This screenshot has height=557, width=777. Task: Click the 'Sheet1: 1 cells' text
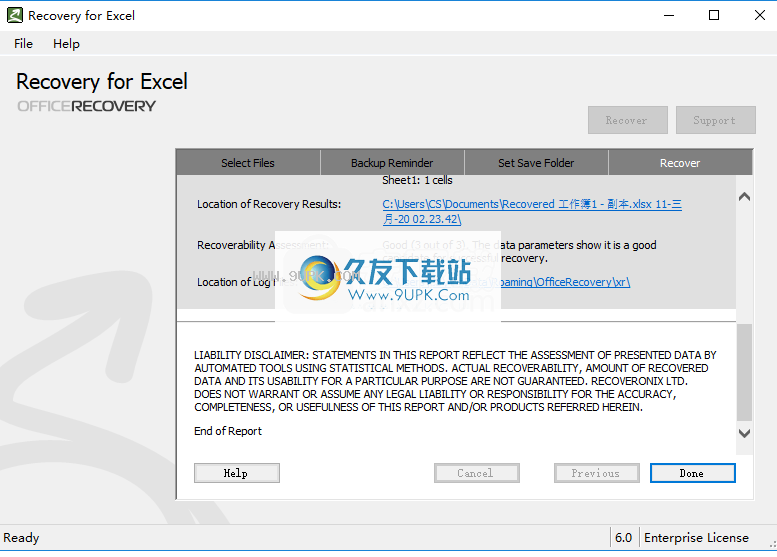point(417,180)
